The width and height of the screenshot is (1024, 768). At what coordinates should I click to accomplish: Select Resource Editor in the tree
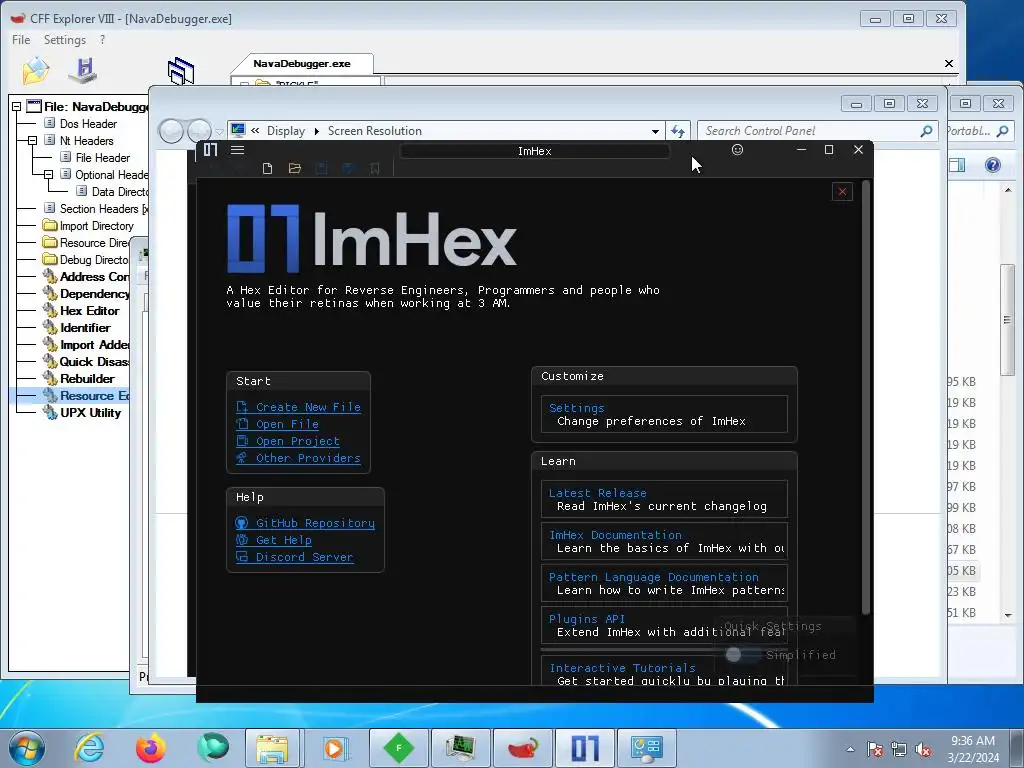pos(95,395)
